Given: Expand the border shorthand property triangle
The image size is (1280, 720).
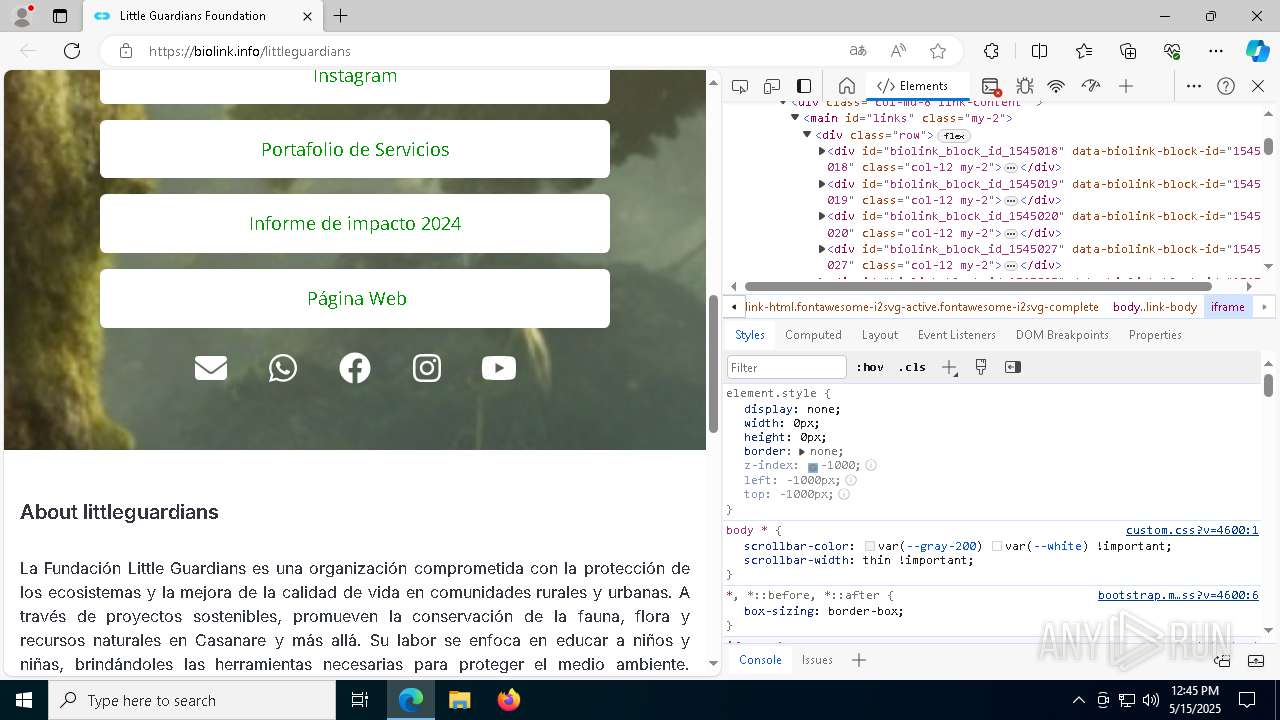Looking at the screenshot, I should 802,452.
